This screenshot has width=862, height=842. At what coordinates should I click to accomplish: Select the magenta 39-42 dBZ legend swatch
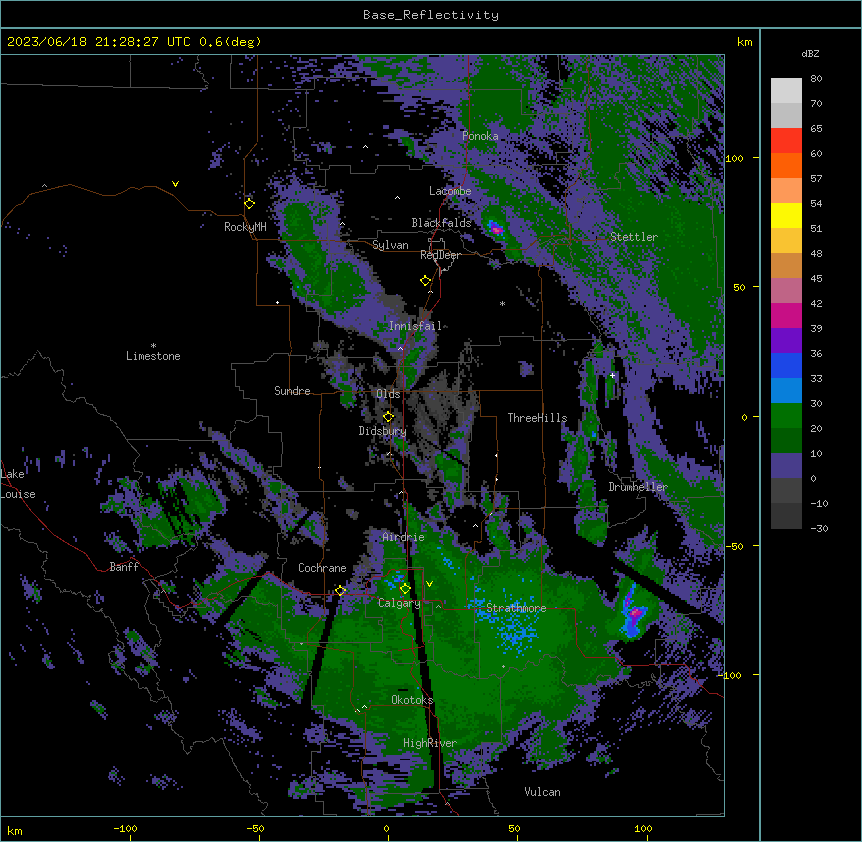click(x=786, y=315)
